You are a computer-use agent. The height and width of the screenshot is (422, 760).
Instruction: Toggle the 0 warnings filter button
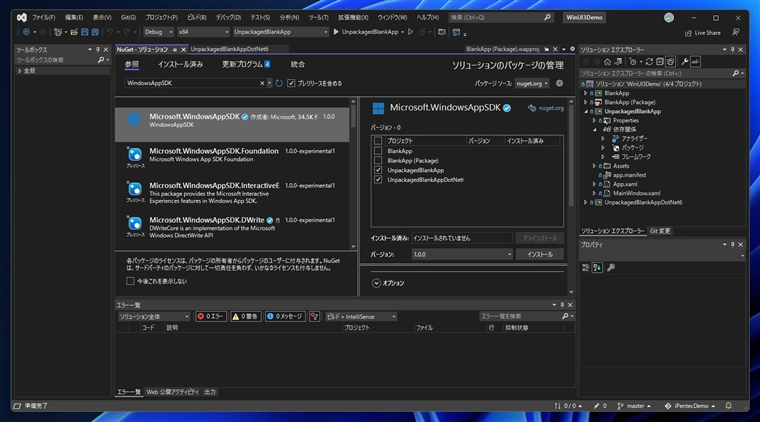click(245, 316)
